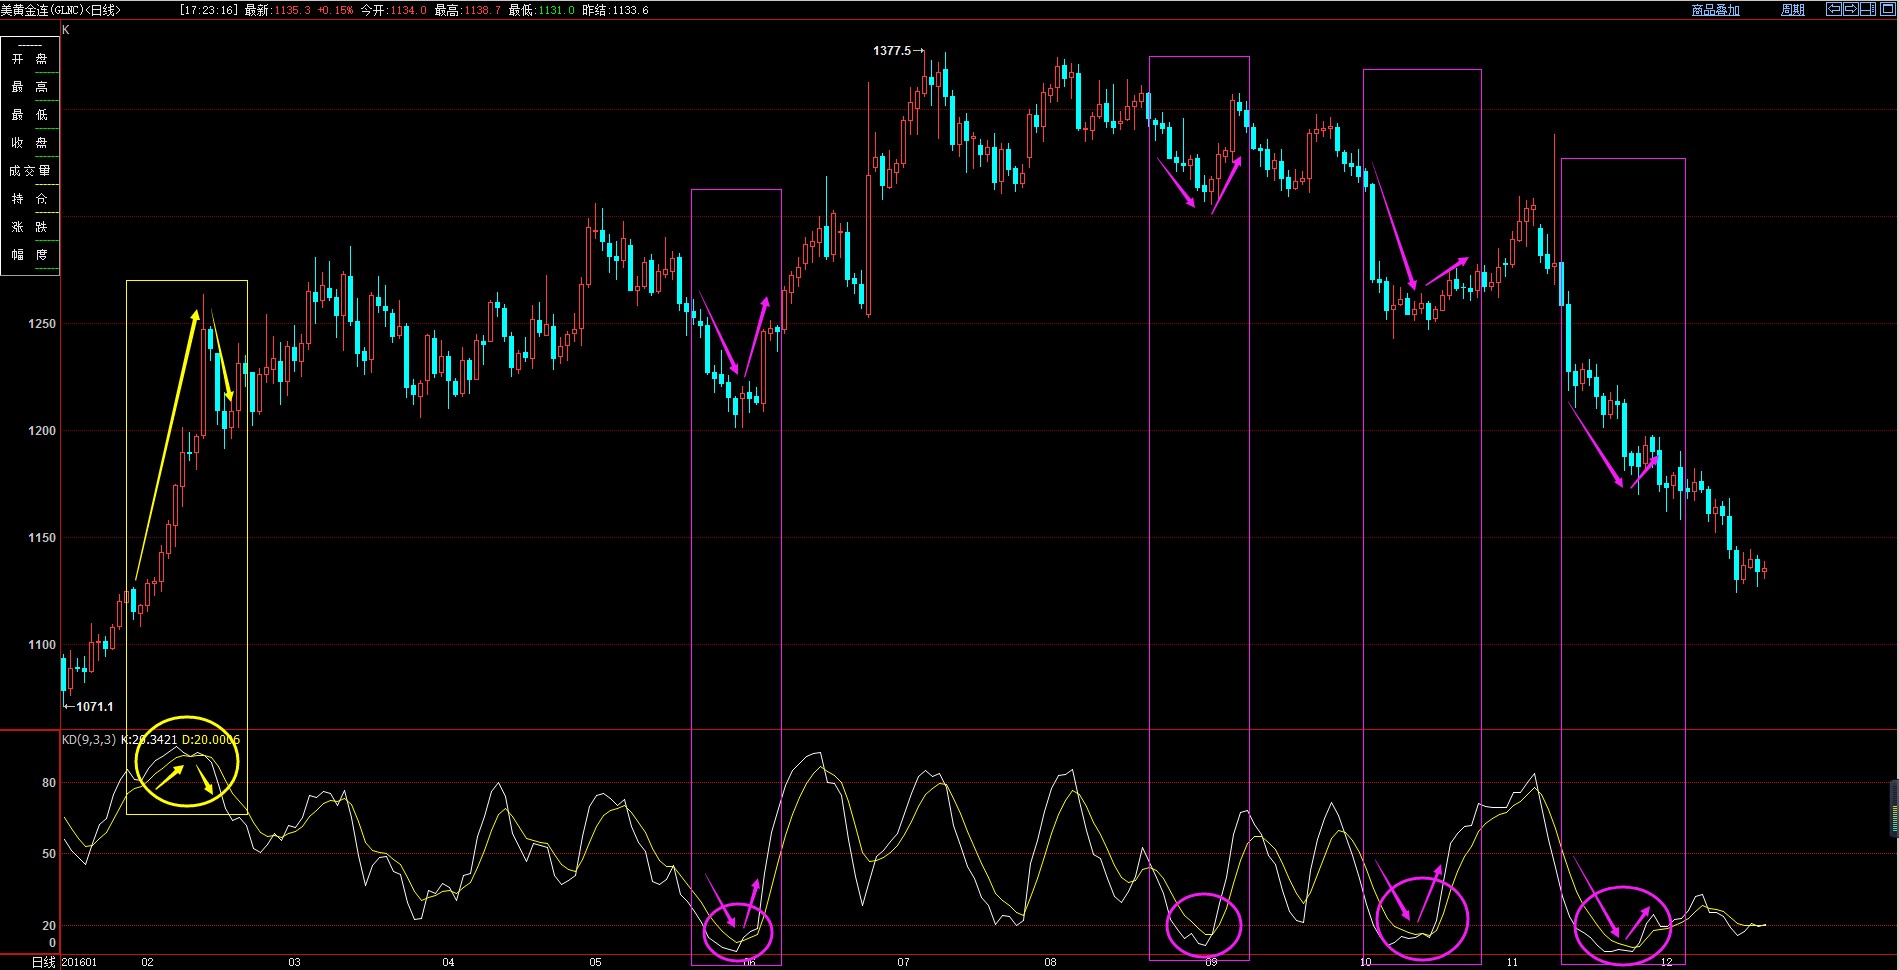Select the 成交量 row in info panel
Viewport: 1899px width, 970px height.
(x=30, y=171)
